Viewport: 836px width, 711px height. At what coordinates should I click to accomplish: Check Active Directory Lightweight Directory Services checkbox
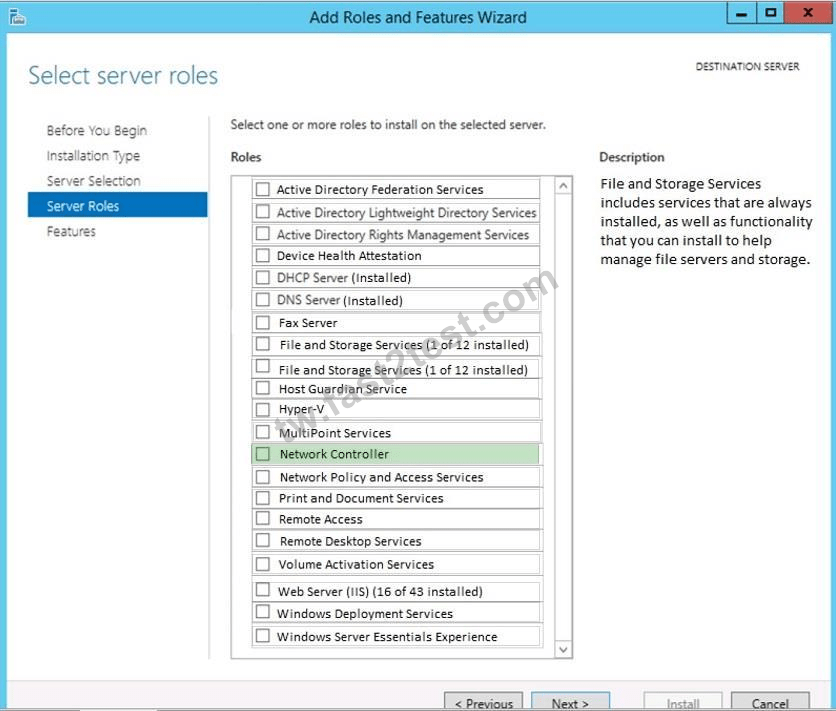(263, 212)
